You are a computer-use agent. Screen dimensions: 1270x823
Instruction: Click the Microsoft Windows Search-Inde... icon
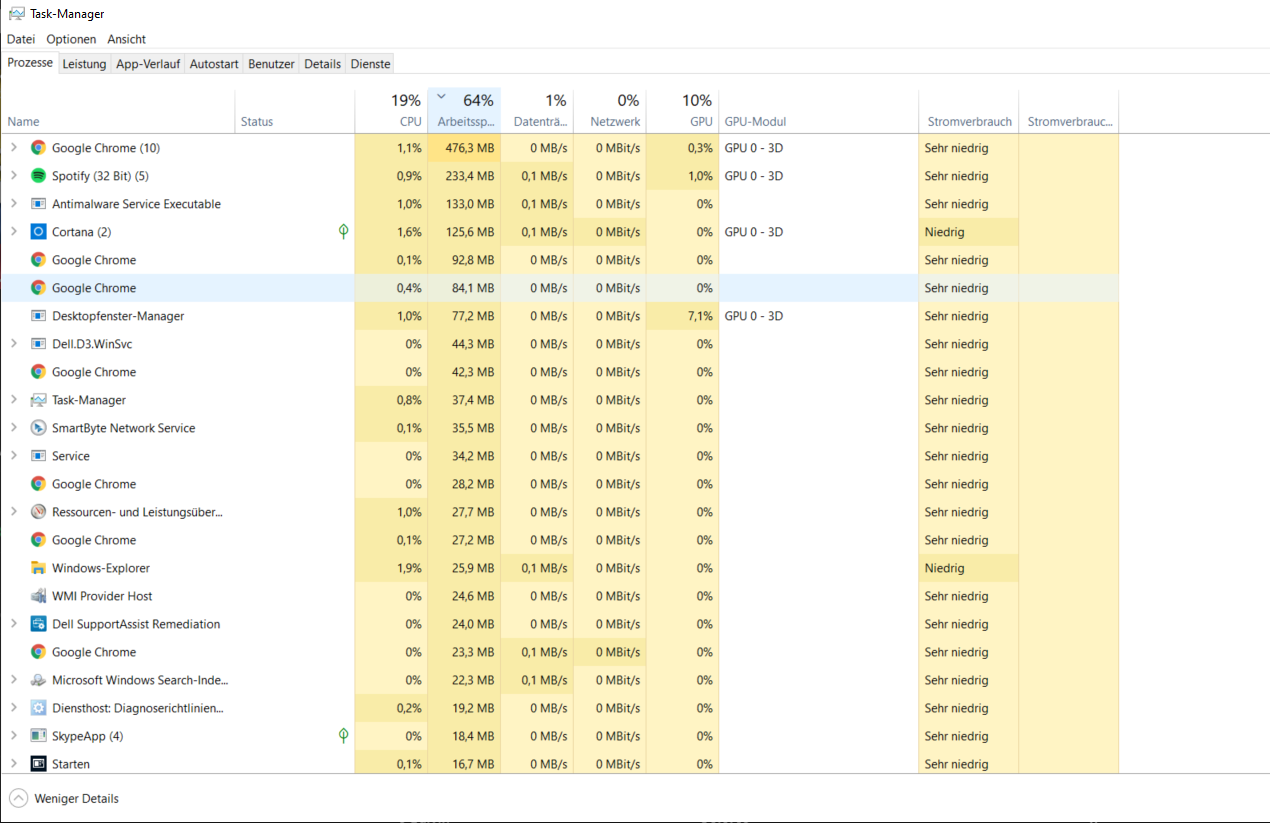point(38,680)
